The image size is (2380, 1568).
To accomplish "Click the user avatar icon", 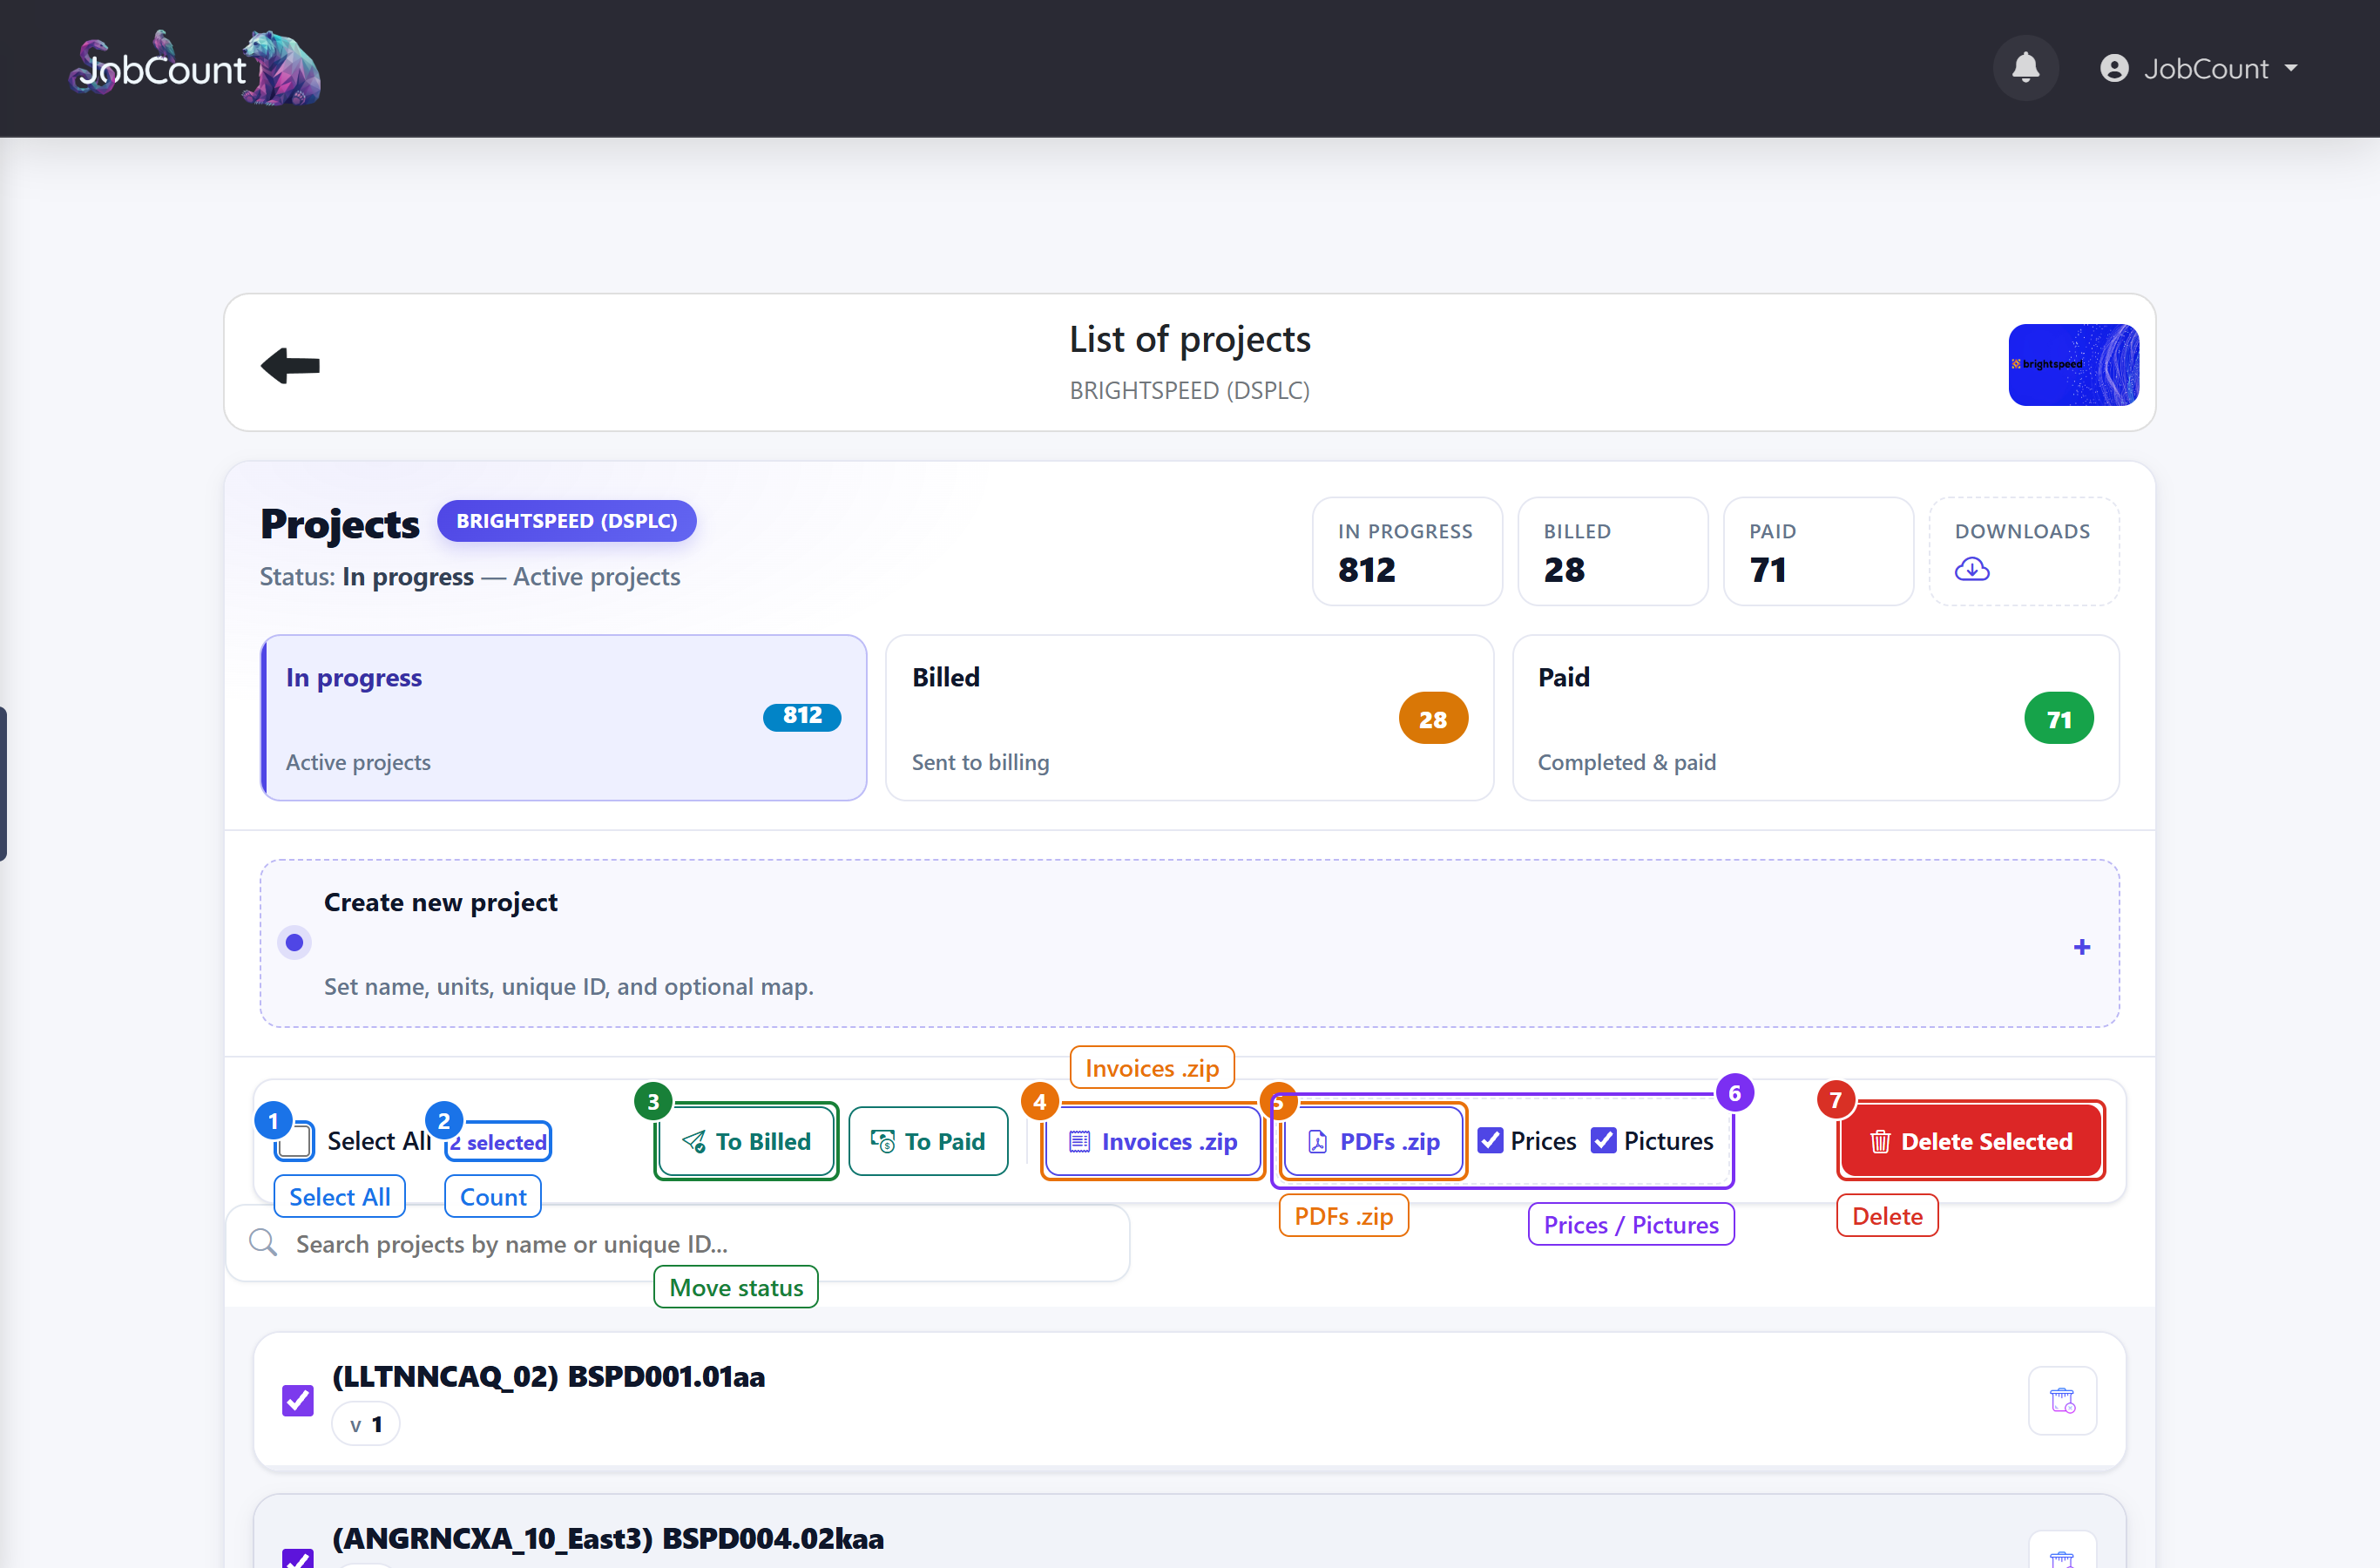I will click(x=2114, y=68).
